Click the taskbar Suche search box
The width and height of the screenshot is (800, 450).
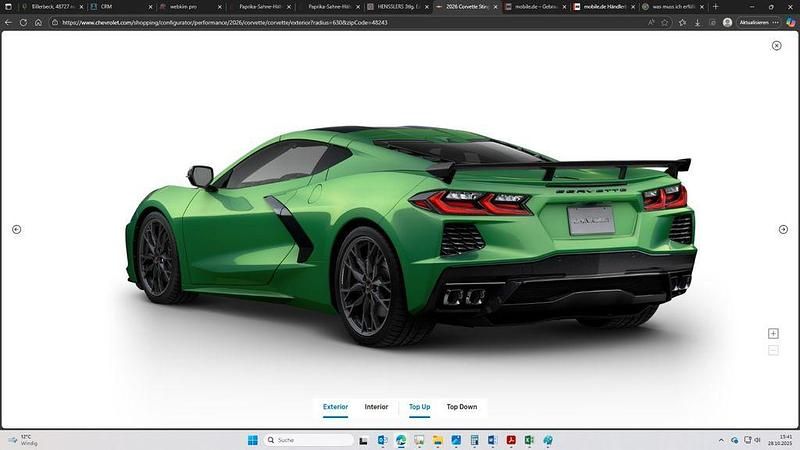pos(310,440)
